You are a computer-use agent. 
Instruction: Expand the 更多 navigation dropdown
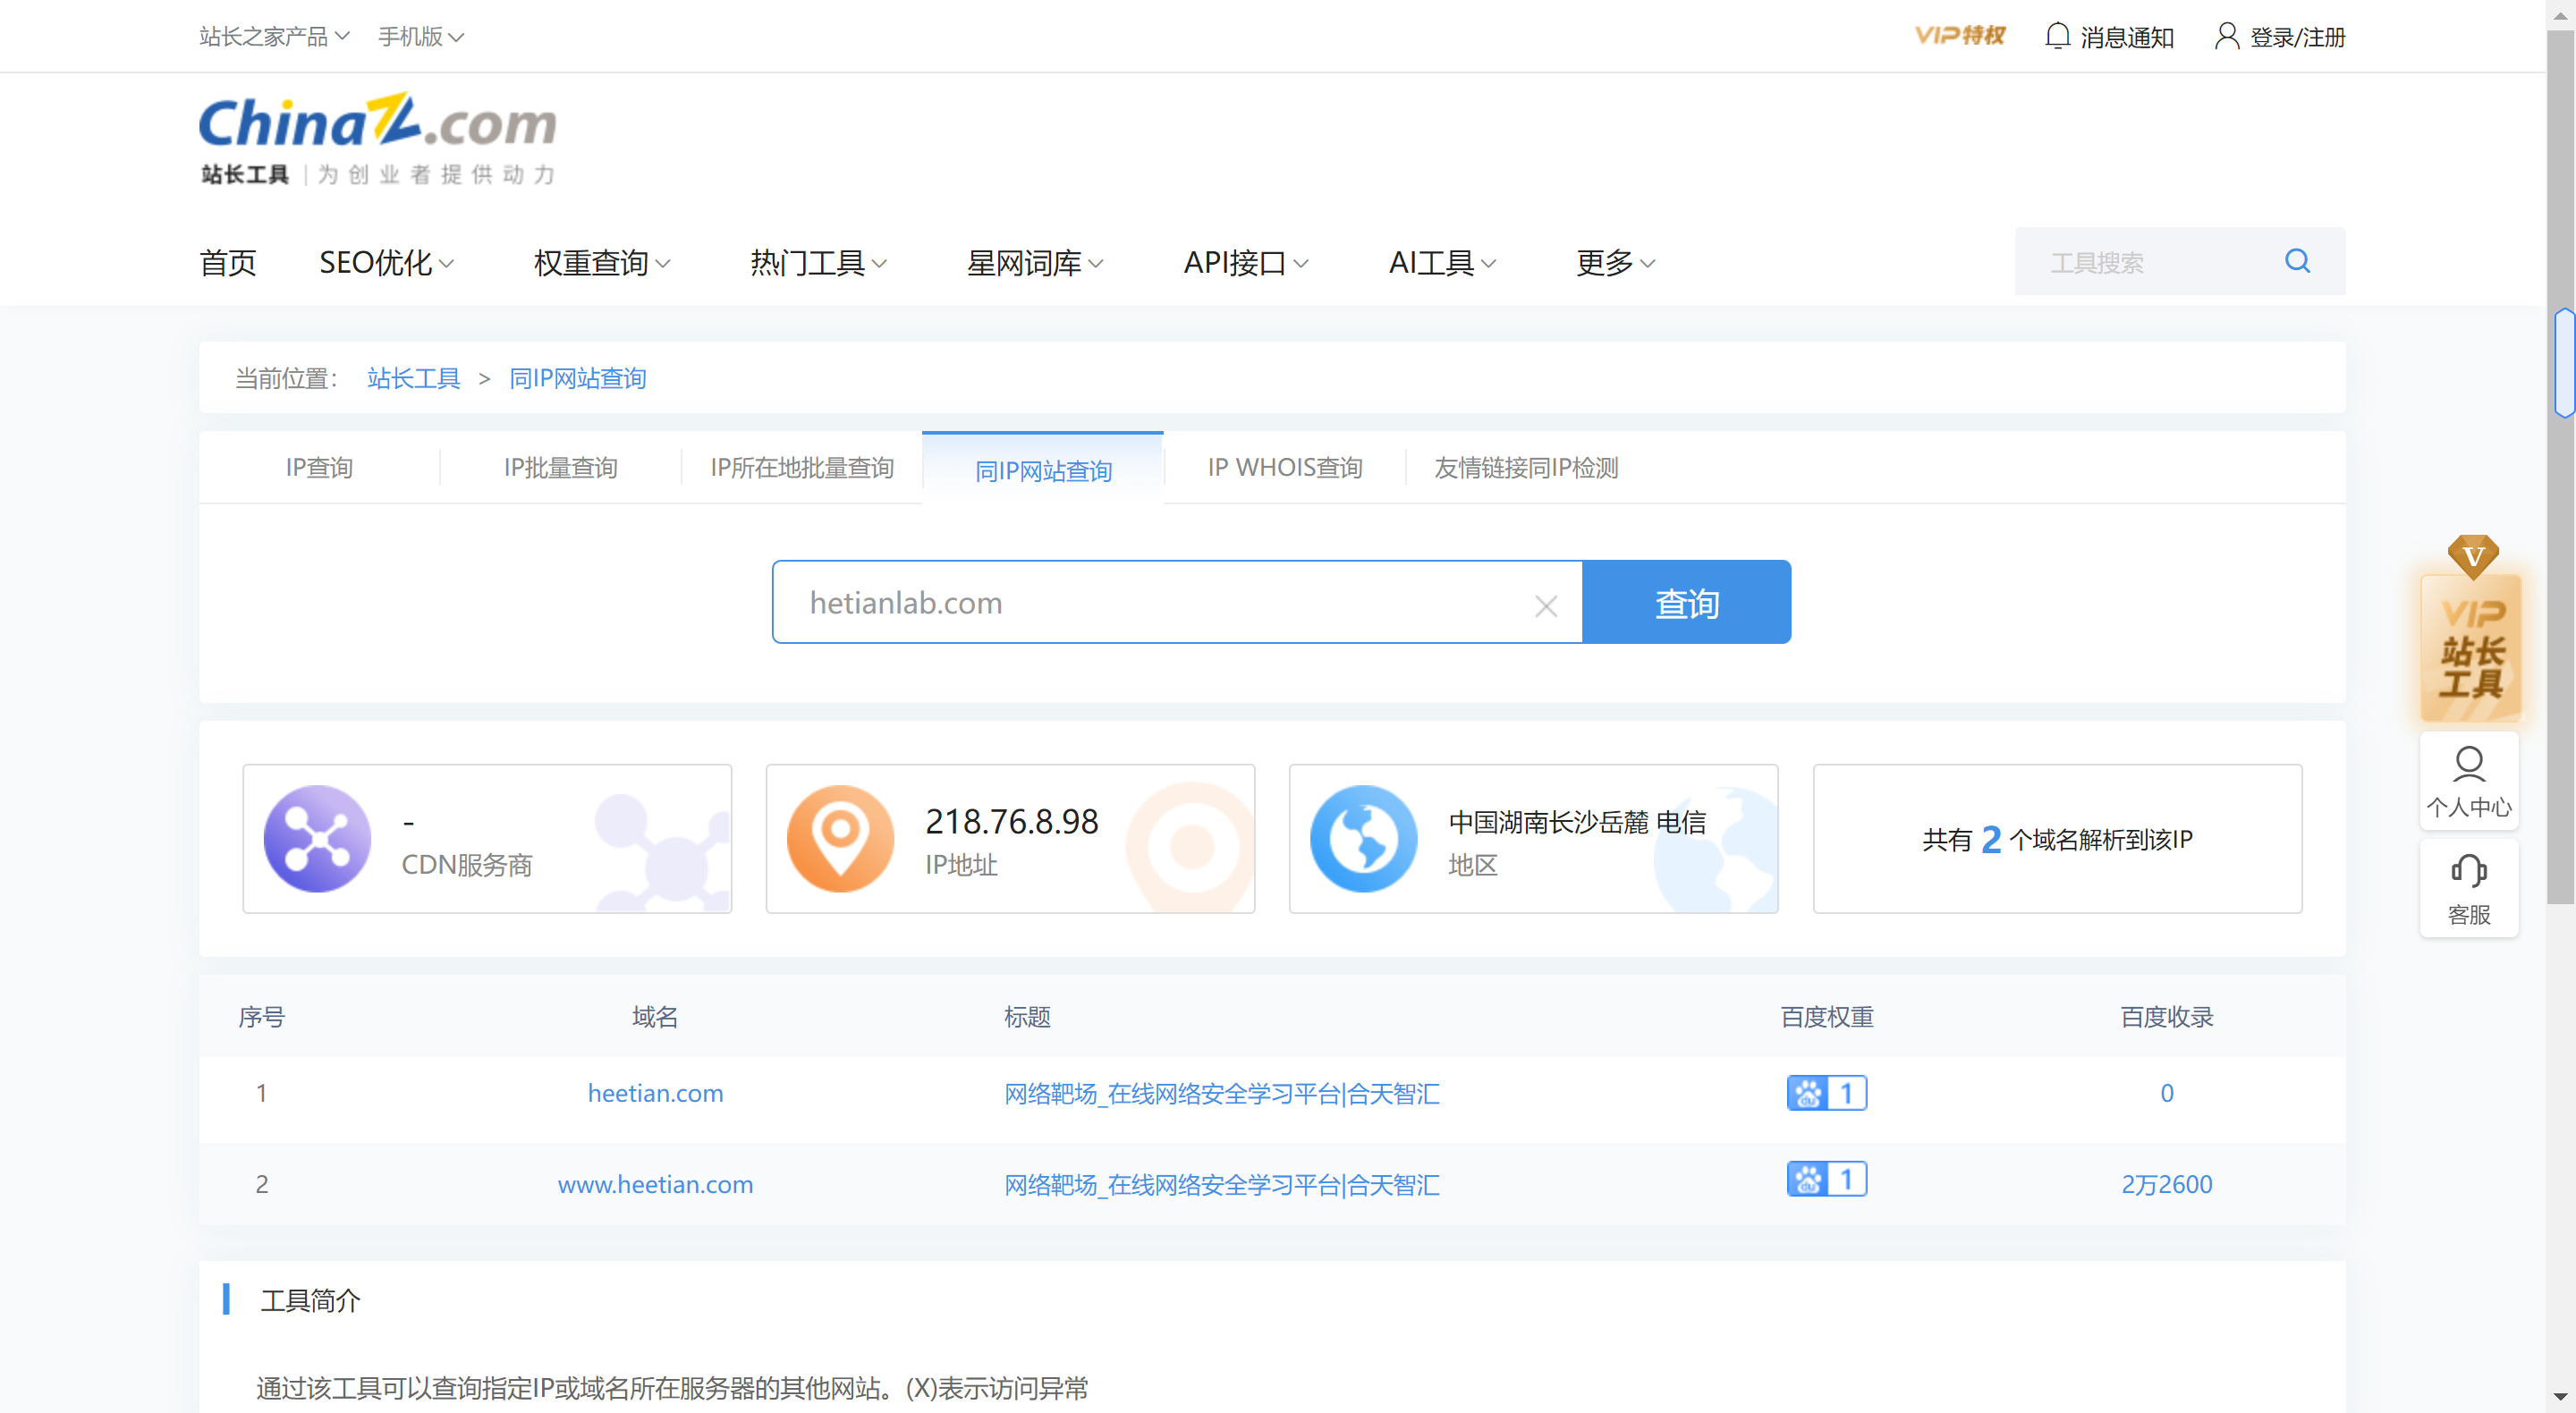[1615, 263]
